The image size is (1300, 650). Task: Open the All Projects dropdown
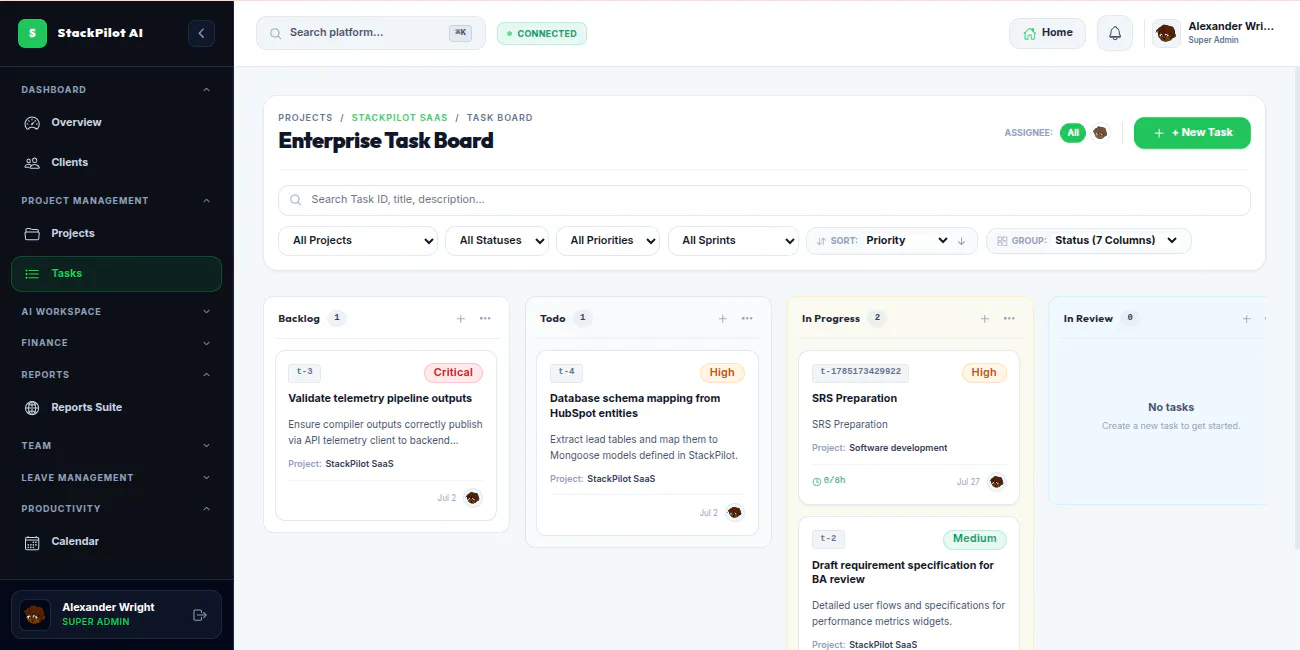pos(358,241)
